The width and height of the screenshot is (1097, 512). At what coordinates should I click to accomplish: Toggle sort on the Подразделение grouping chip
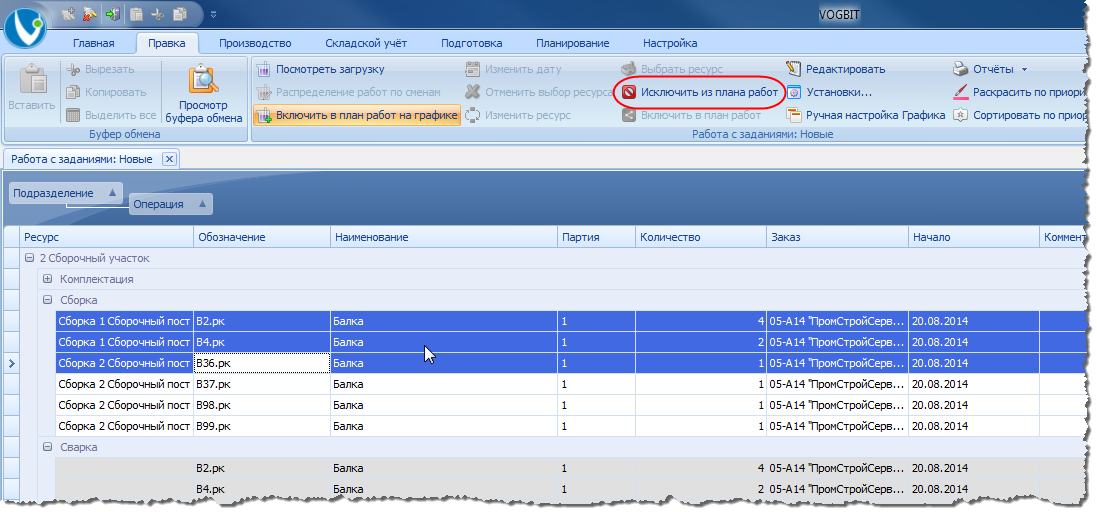(x=66, y=194)
